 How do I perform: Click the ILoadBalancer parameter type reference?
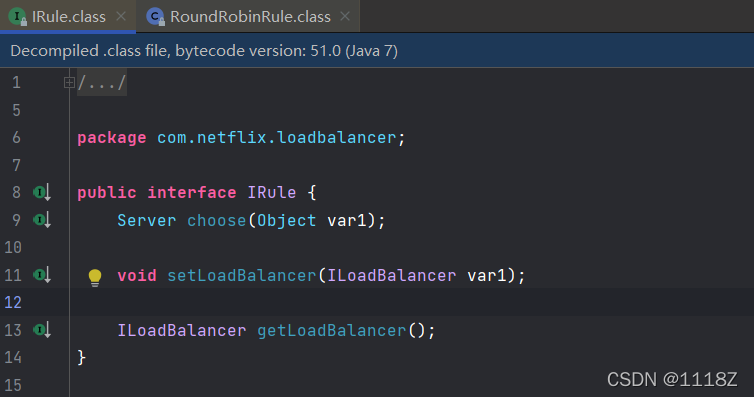point(391,275)
